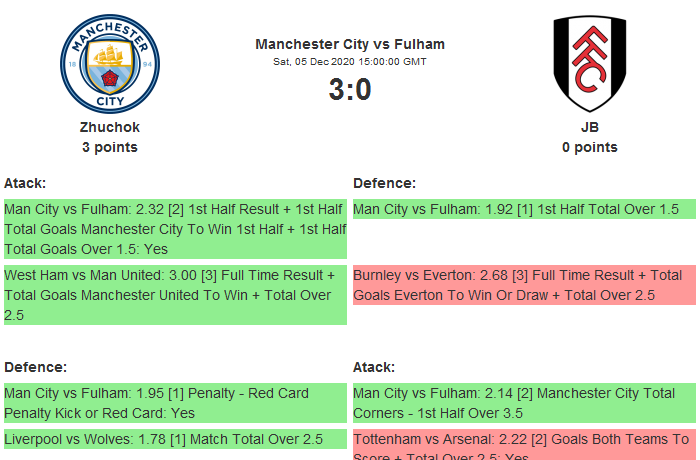The width and height of the screenshot is (700, 460).
Task: Click Zhuchok's Atack section heading
Action: tap(25, 183)
